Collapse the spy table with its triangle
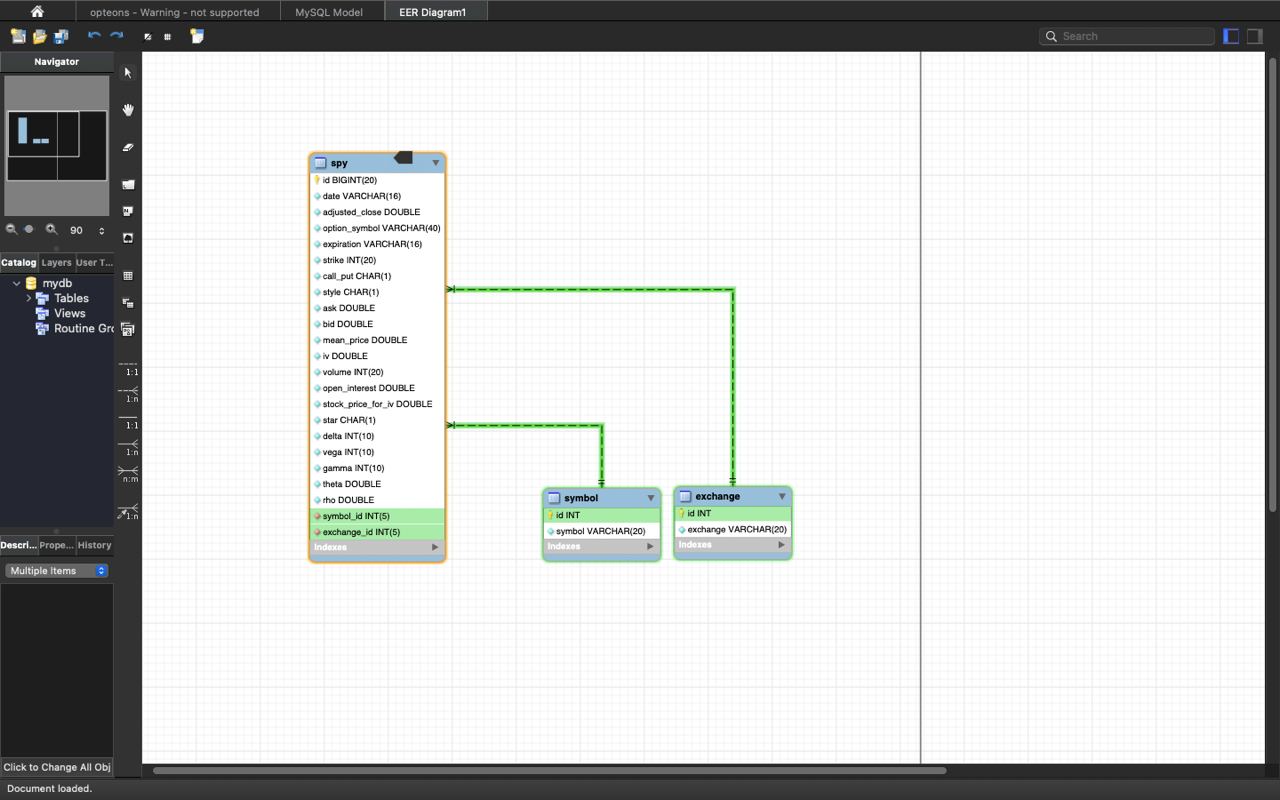 pos(435,163)
